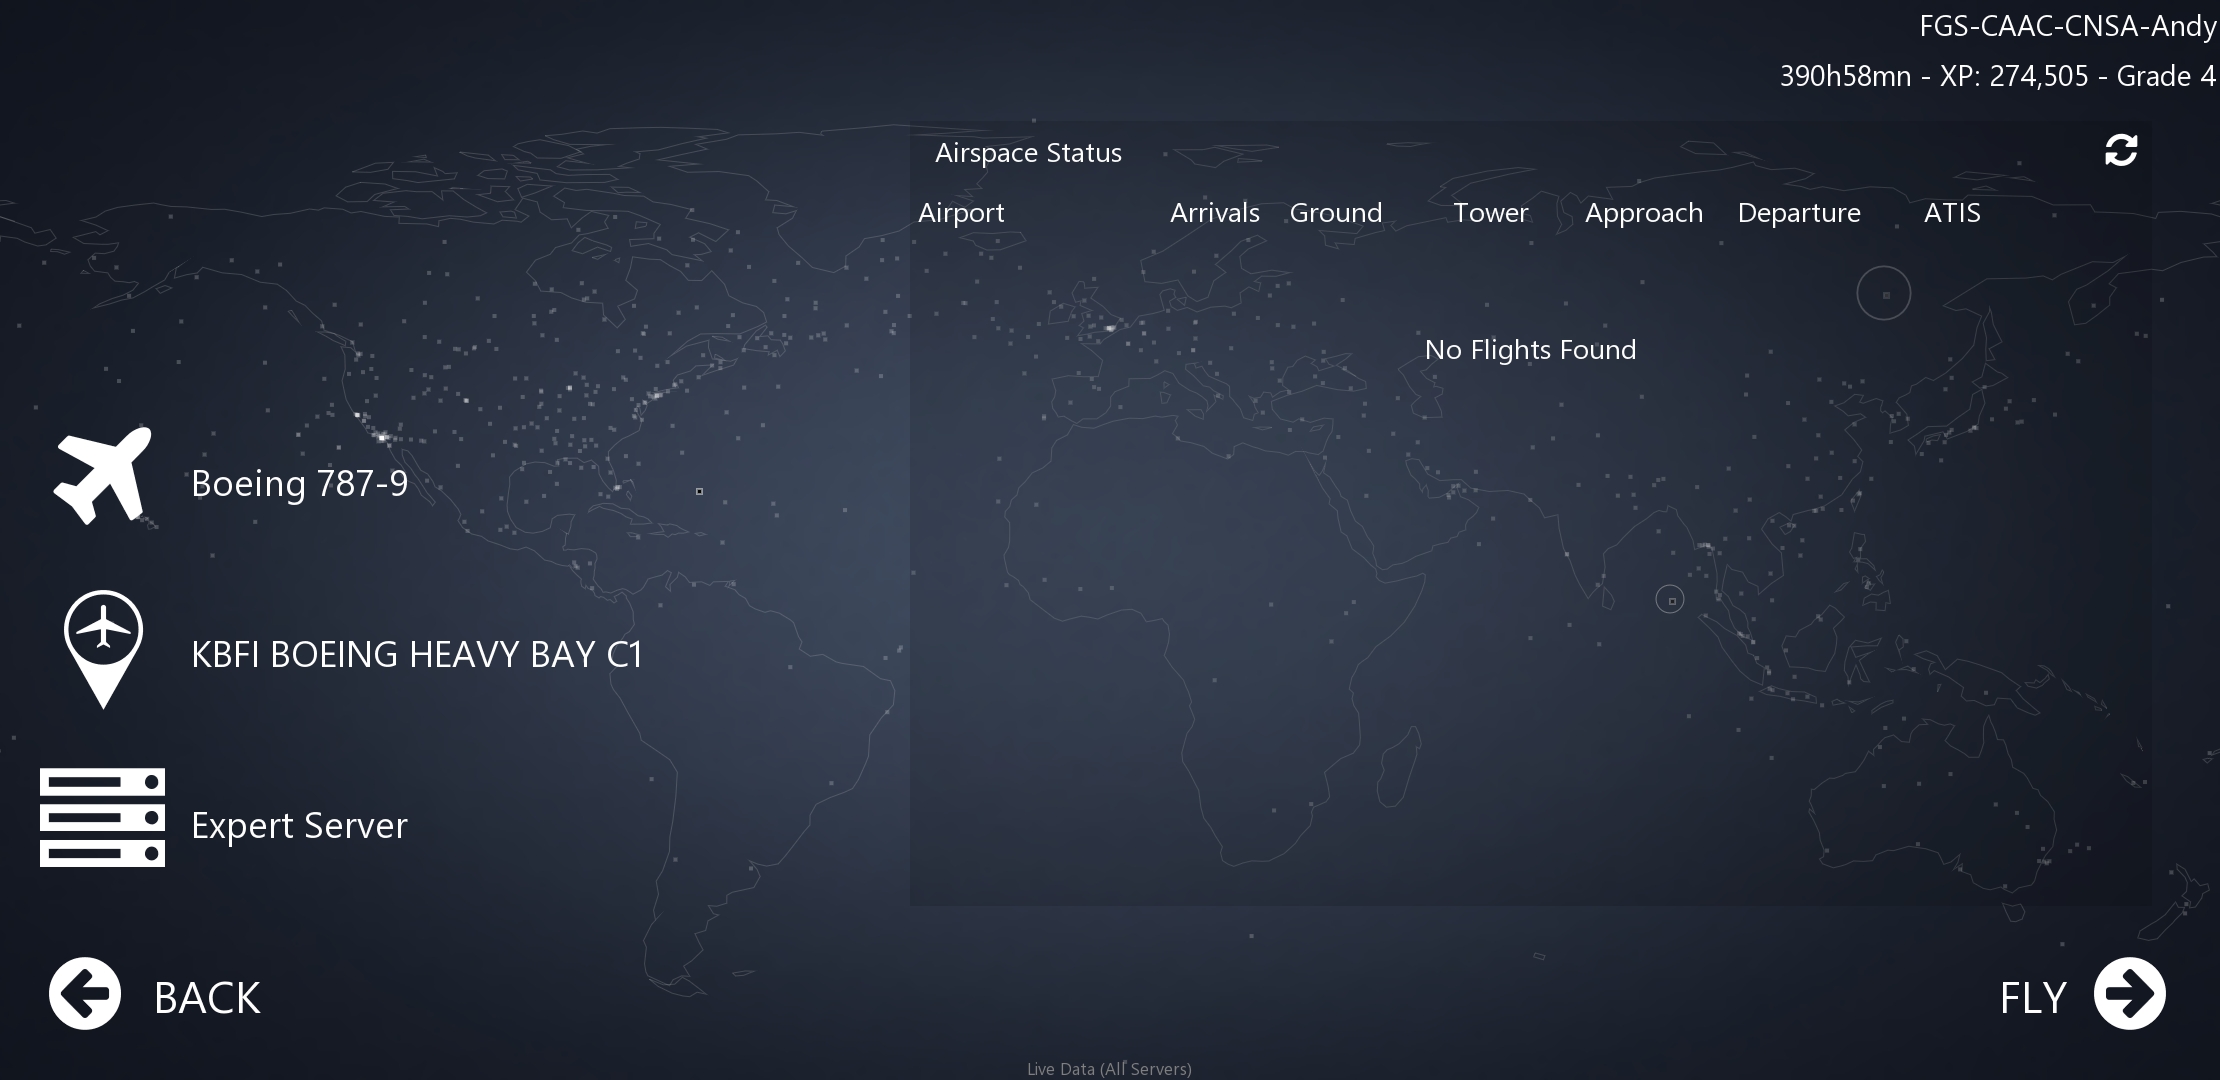Sort by the Airport column header
The height and width of the screenshot is (1080, 2220).
coord(961,213)
